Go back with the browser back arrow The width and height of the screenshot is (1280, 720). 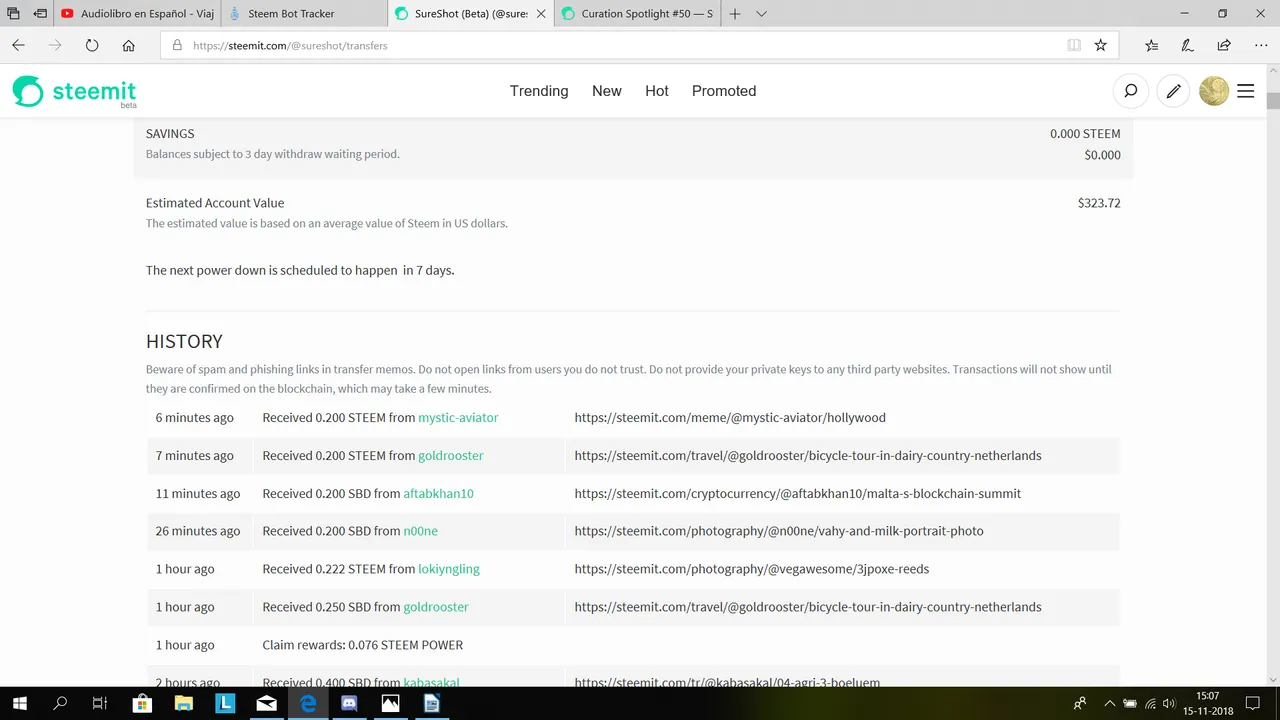pos(18,45)
